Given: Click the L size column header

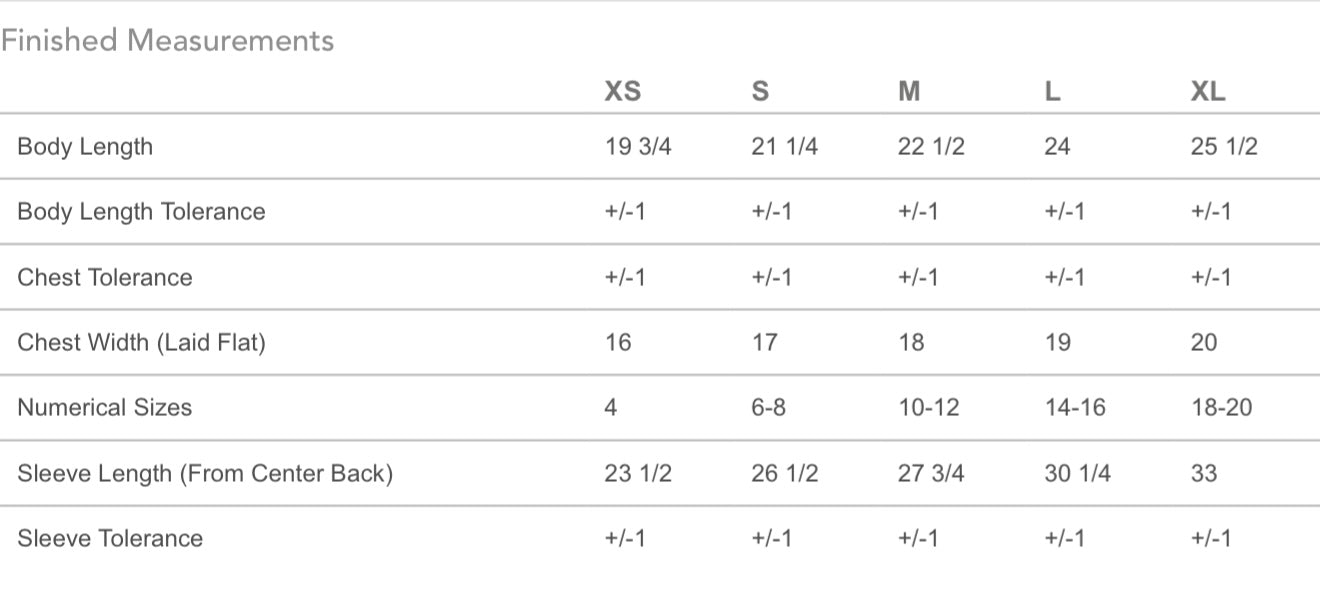Looking at the screenshot, I should (1052, 92).
